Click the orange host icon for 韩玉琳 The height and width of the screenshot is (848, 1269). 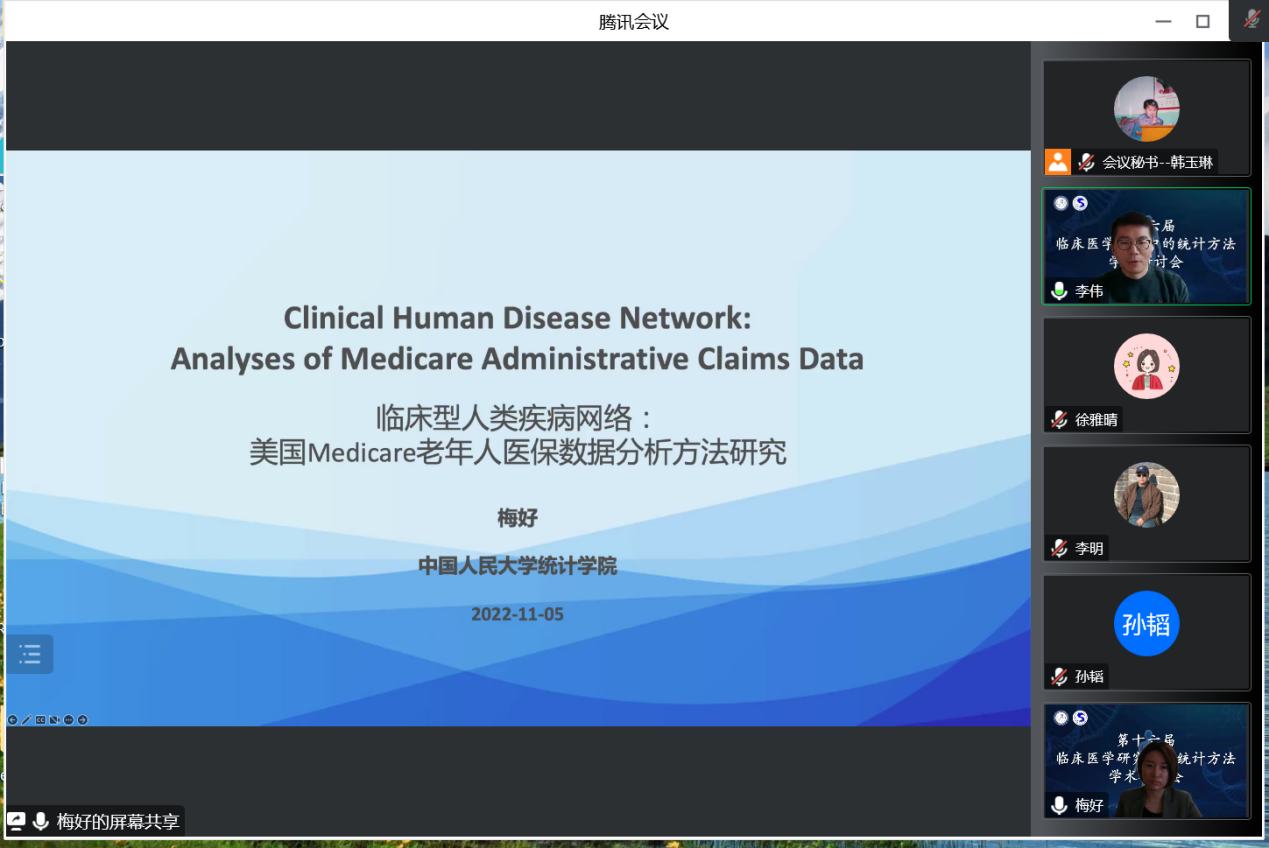pyautogui.click(x=1058, y=162)
